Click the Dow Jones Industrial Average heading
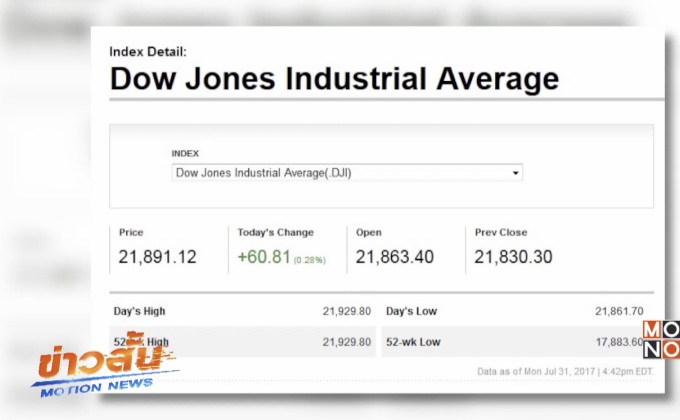The image size is (680, 420). tap(334, 78)
